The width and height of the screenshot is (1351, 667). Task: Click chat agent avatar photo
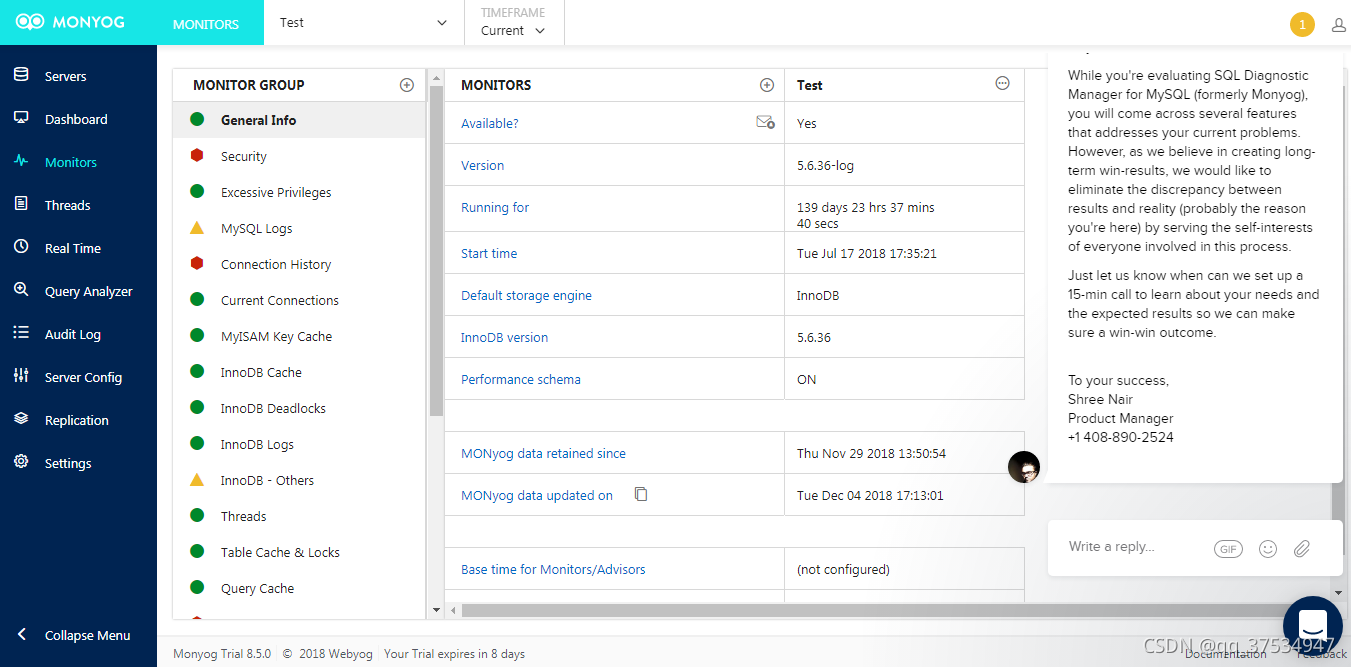coord(1024,467)
